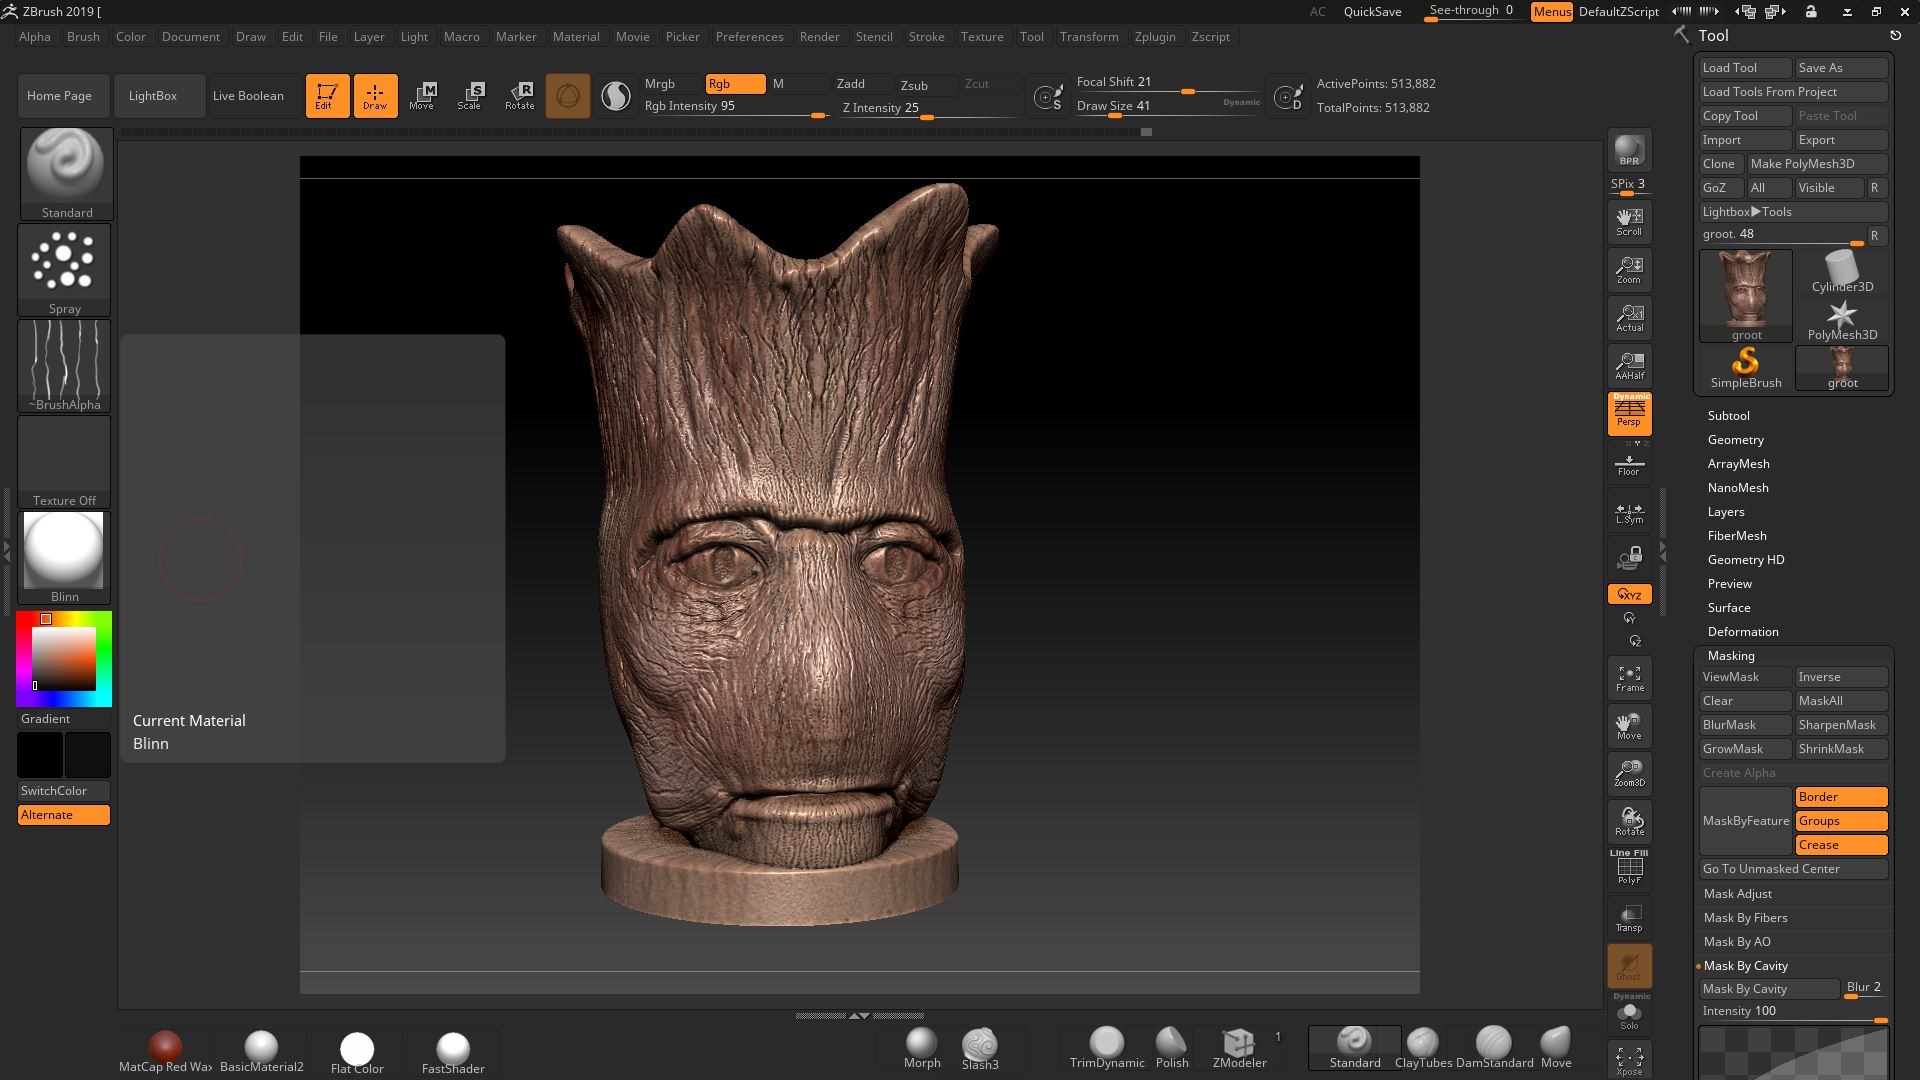Collapse the Masking subpalette

coord(1731,656)
